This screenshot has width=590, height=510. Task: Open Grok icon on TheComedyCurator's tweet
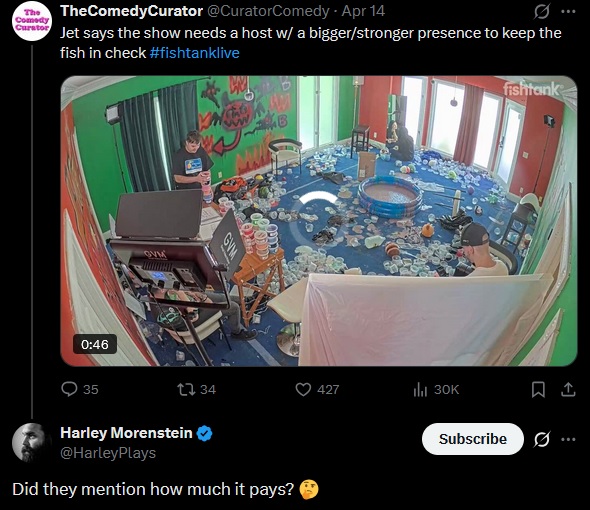pyautogui.click(x=542, y=12)
